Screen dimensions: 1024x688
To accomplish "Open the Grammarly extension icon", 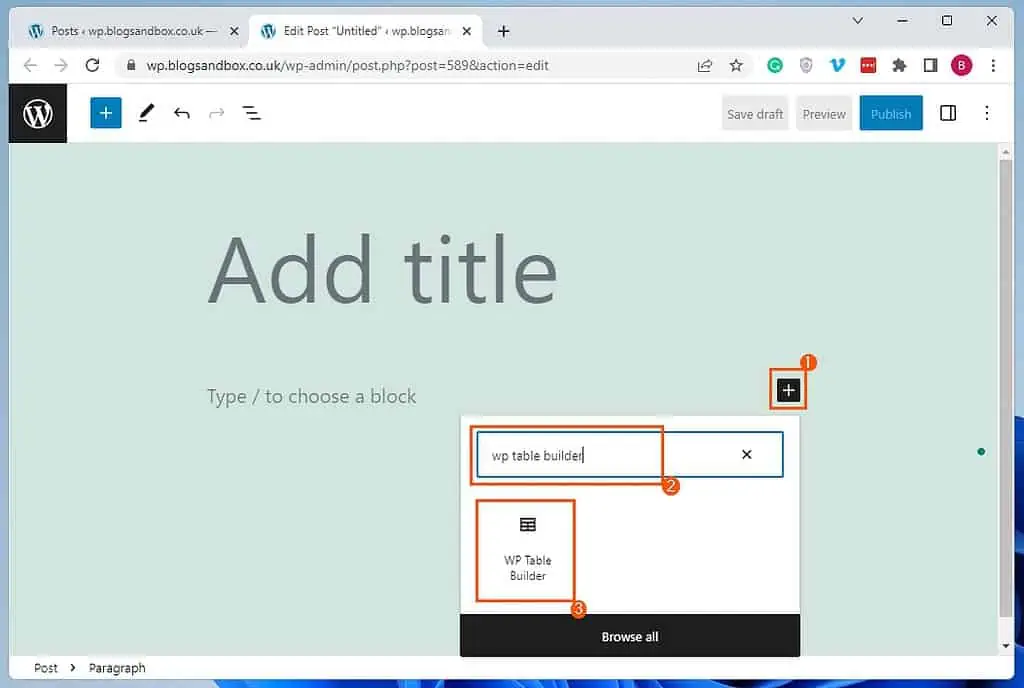I will tap(775, 65).
